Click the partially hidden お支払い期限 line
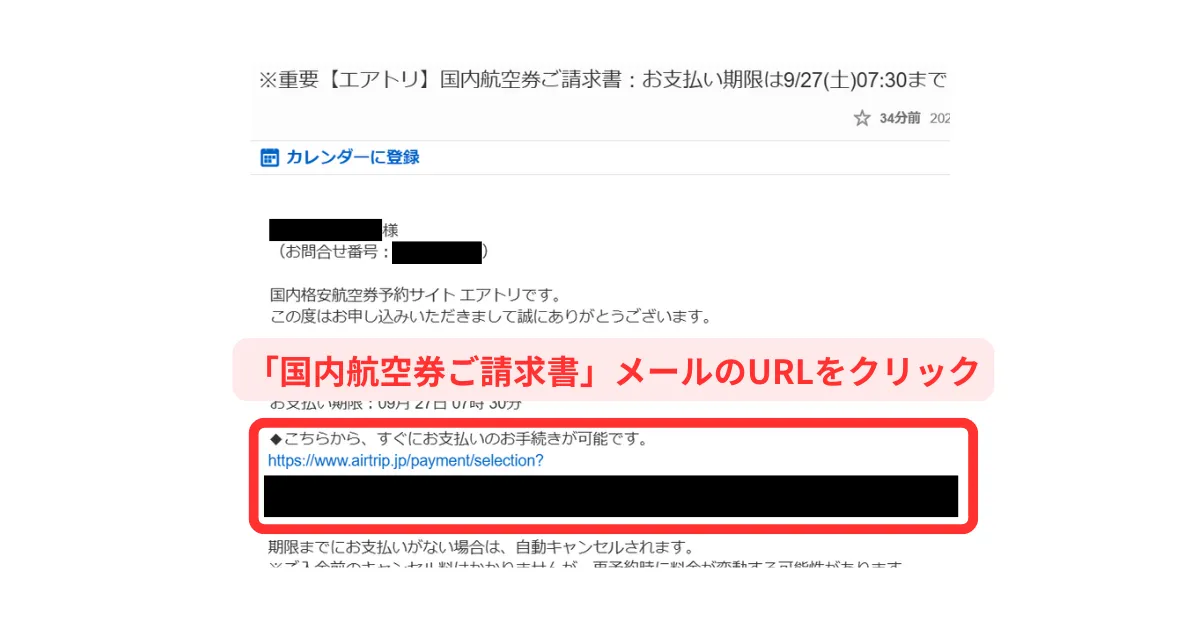Image resolution: width=1200 pixels, height=630 pixels. (395, 405)
